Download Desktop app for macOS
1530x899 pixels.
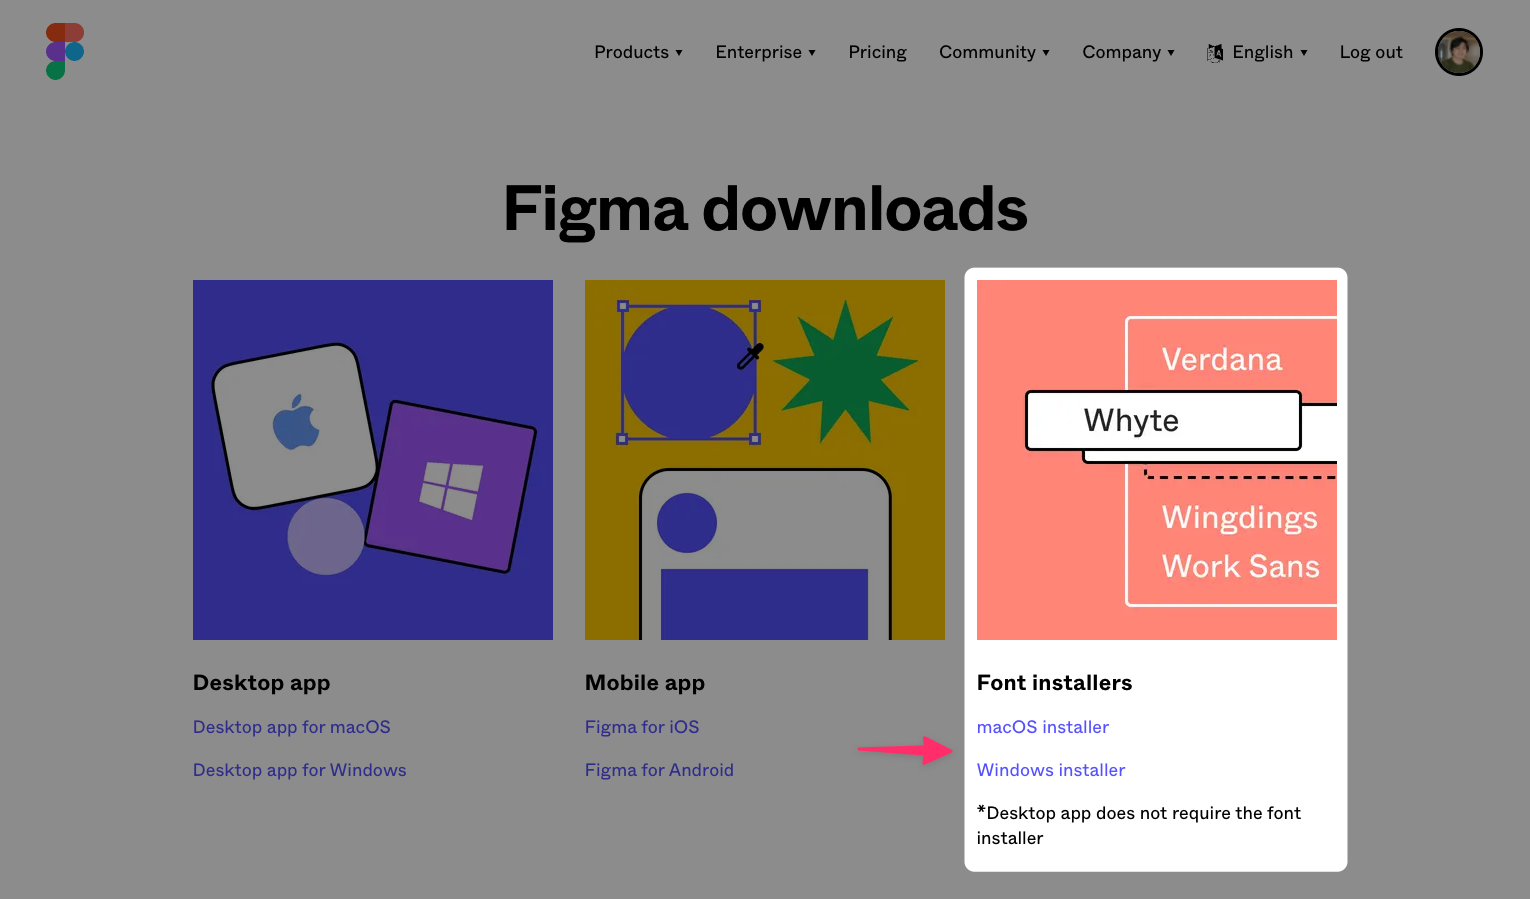[291, 727]
